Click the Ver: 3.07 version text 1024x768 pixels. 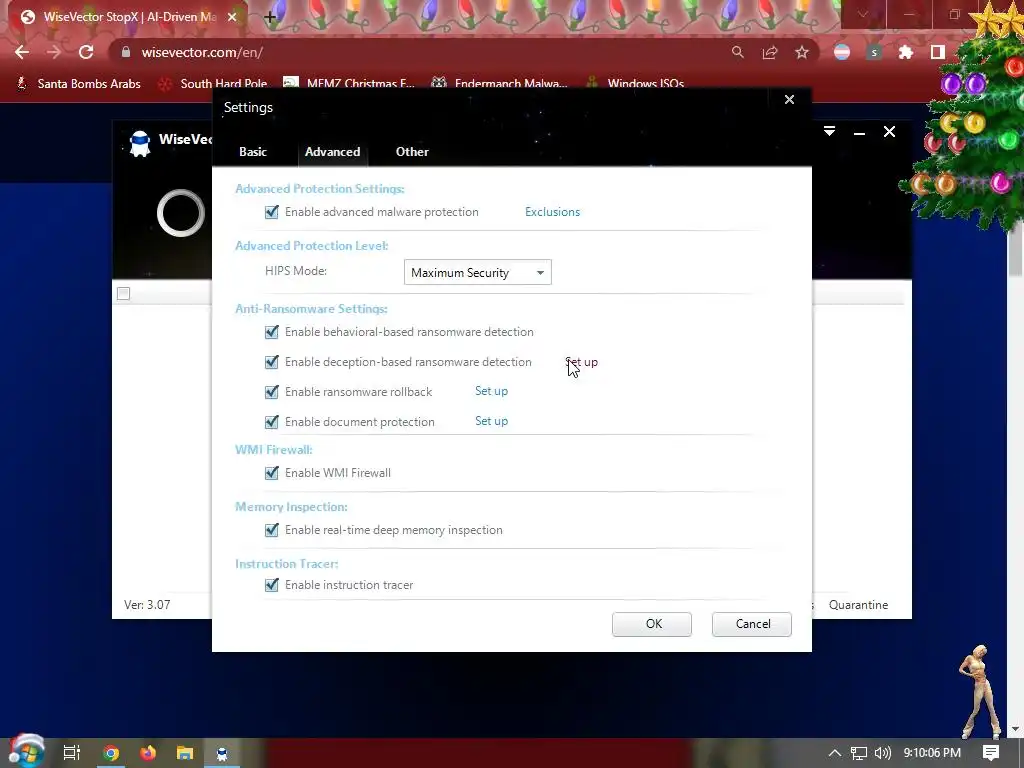(x=147, y=605)
